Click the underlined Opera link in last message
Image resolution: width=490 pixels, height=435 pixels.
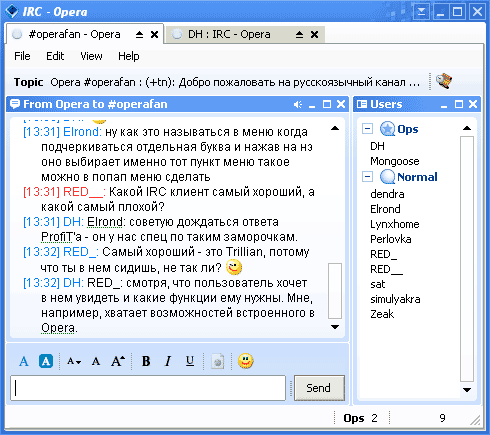(x=58, y=328)
